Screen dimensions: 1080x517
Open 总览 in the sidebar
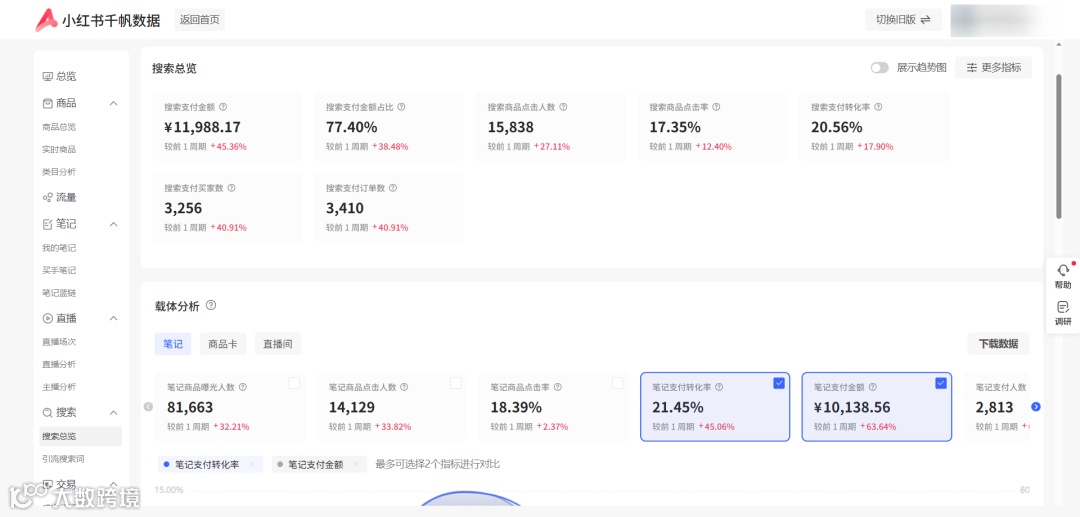pyautogui.click(x=60, y=76)
